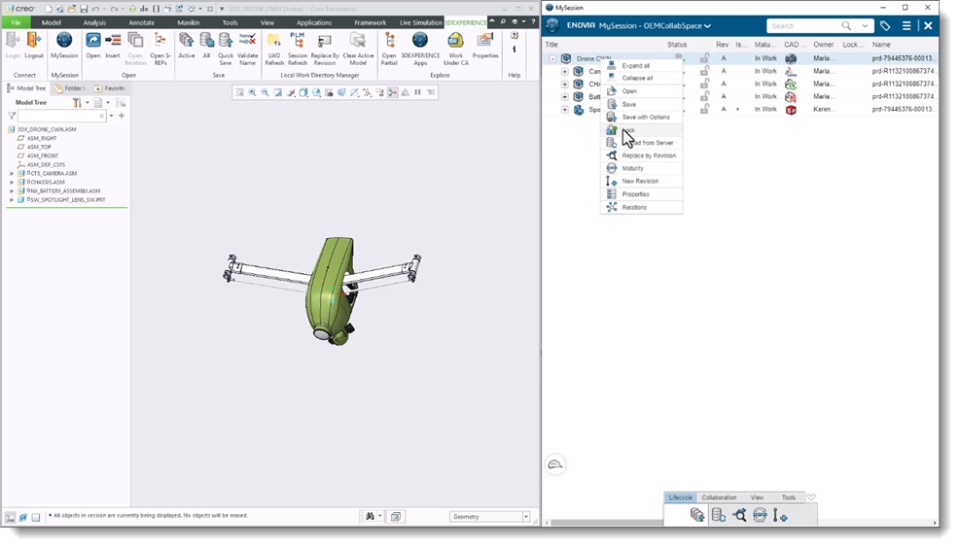Select Replace by Revision in context menu
The width and height of the screenshot is (960, 548).
tap(641, 156)
